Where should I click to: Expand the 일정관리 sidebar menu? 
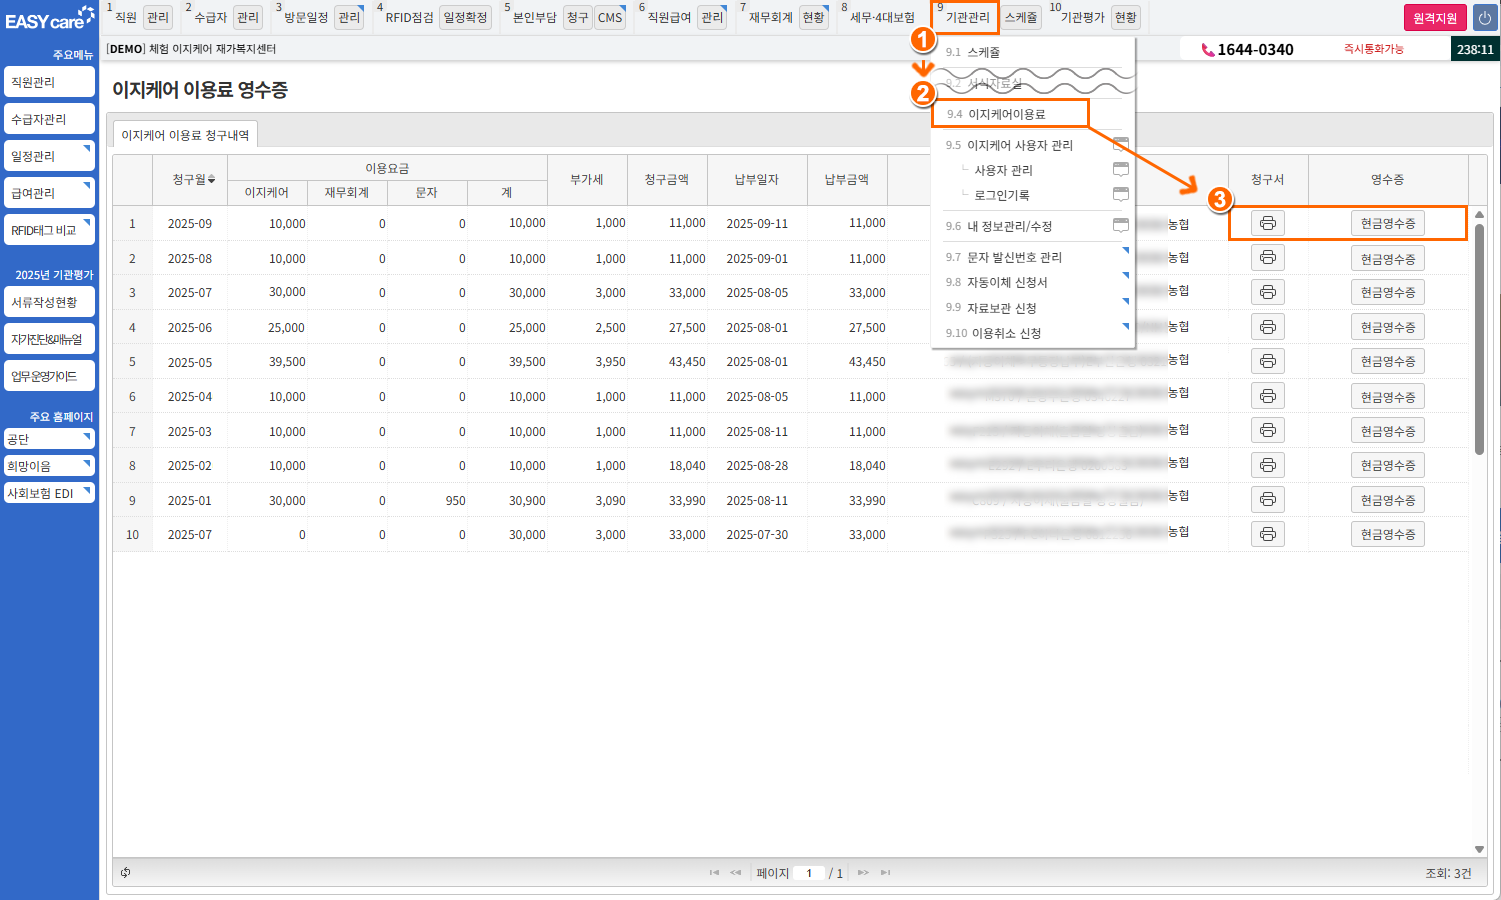coord(49,156)
